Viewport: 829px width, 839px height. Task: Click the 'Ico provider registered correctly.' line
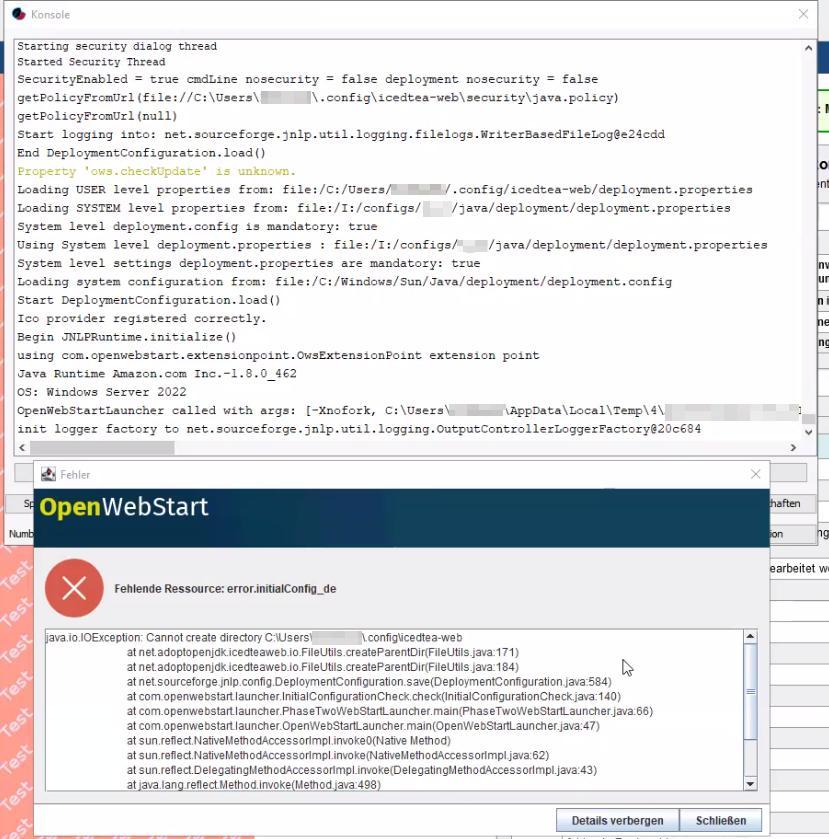[x=141, y=318]
